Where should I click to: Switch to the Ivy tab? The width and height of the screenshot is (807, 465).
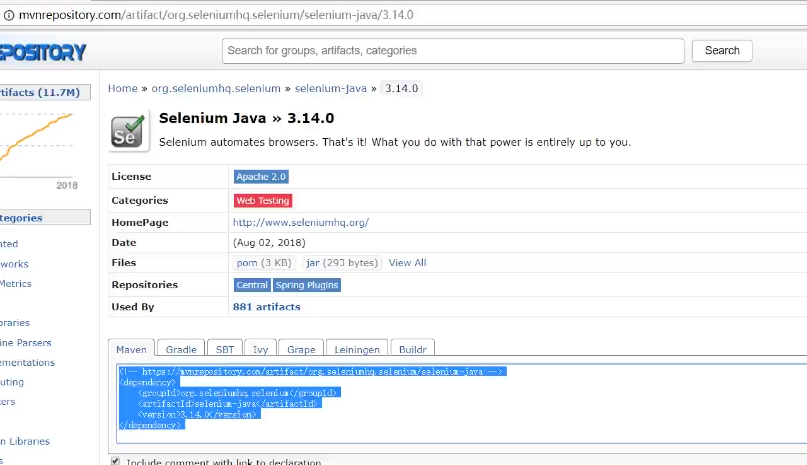click(x=260, y=349)
